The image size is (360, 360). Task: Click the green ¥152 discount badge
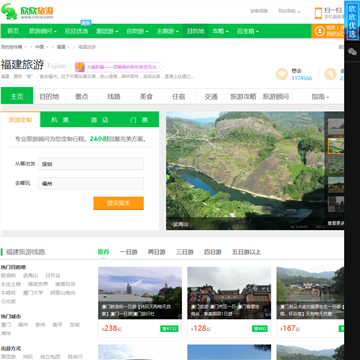pos(169,329)
